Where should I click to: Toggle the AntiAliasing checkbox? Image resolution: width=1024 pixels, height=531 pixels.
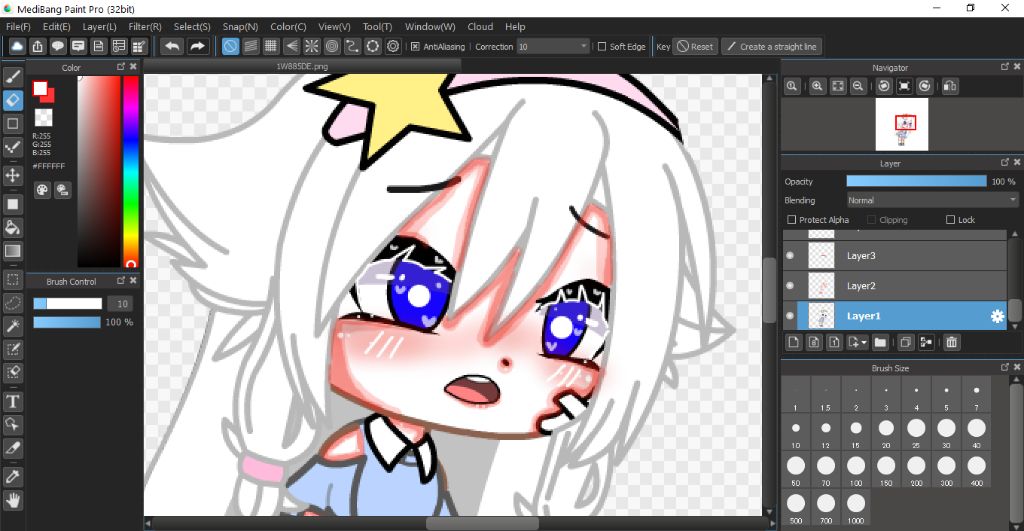pos(415,46)
